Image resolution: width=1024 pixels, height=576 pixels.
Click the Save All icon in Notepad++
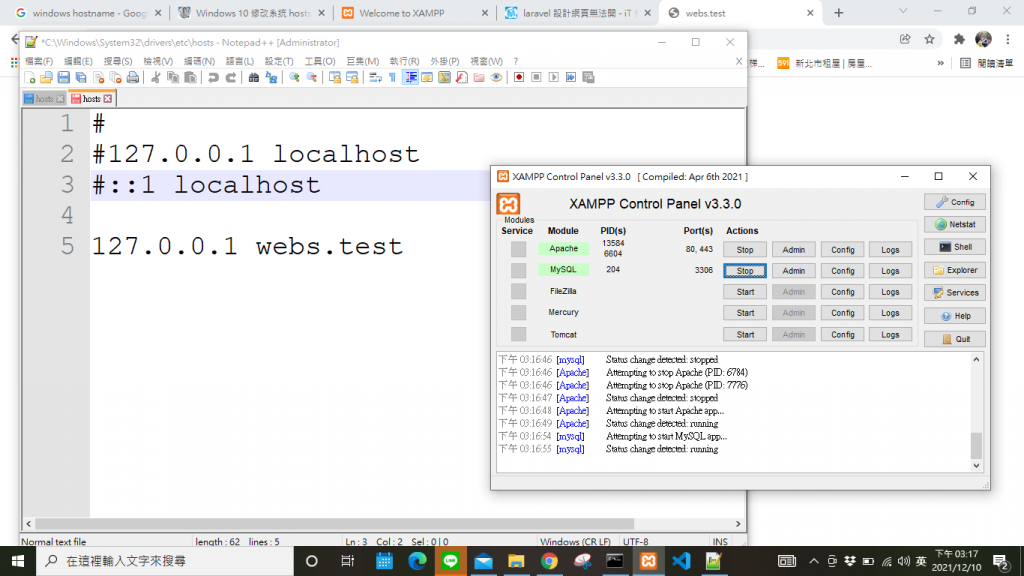tap(81, 78)
